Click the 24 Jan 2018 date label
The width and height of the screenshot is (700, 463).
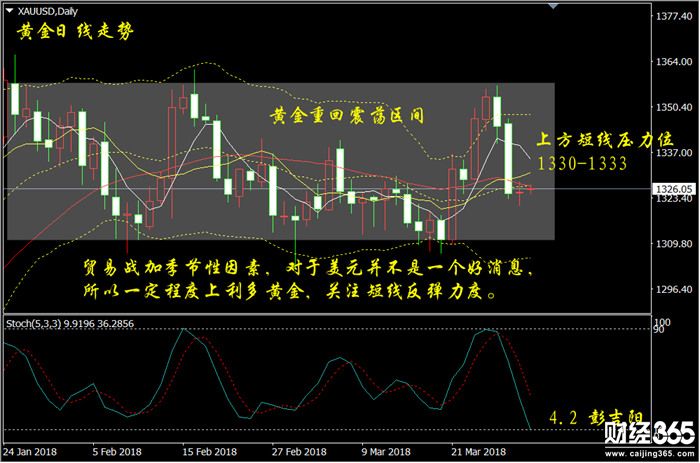coord(30,452)
